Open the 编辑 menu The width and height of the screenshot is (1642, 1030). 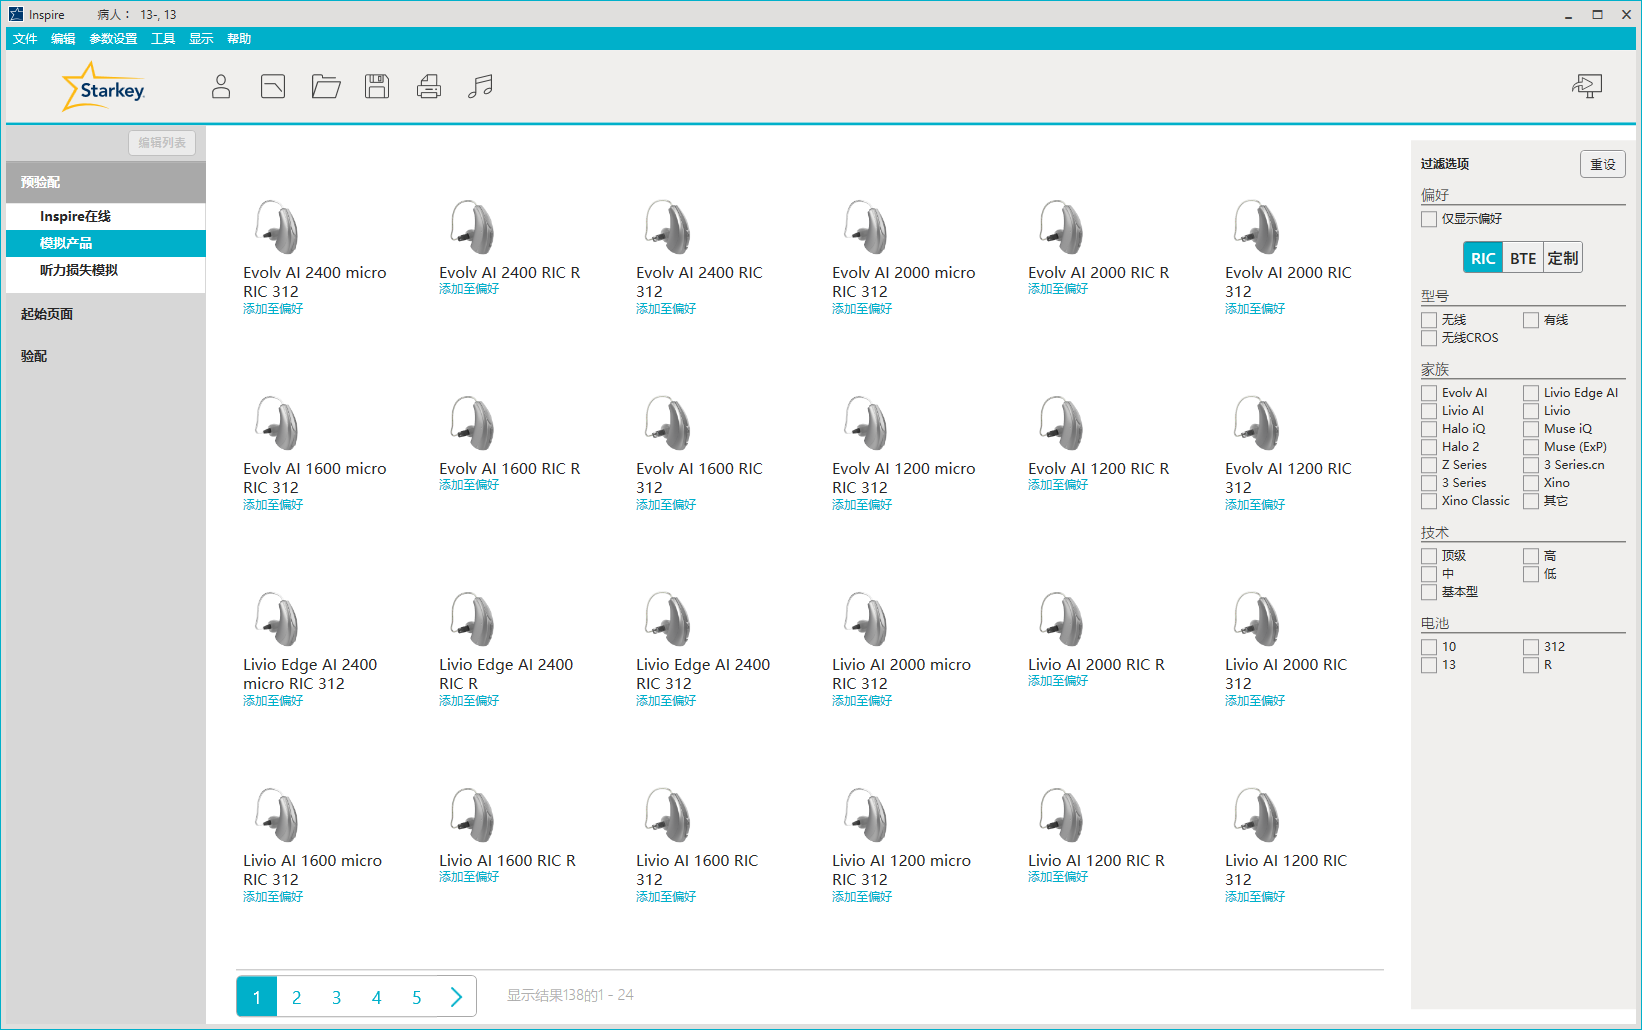point(63,39)
